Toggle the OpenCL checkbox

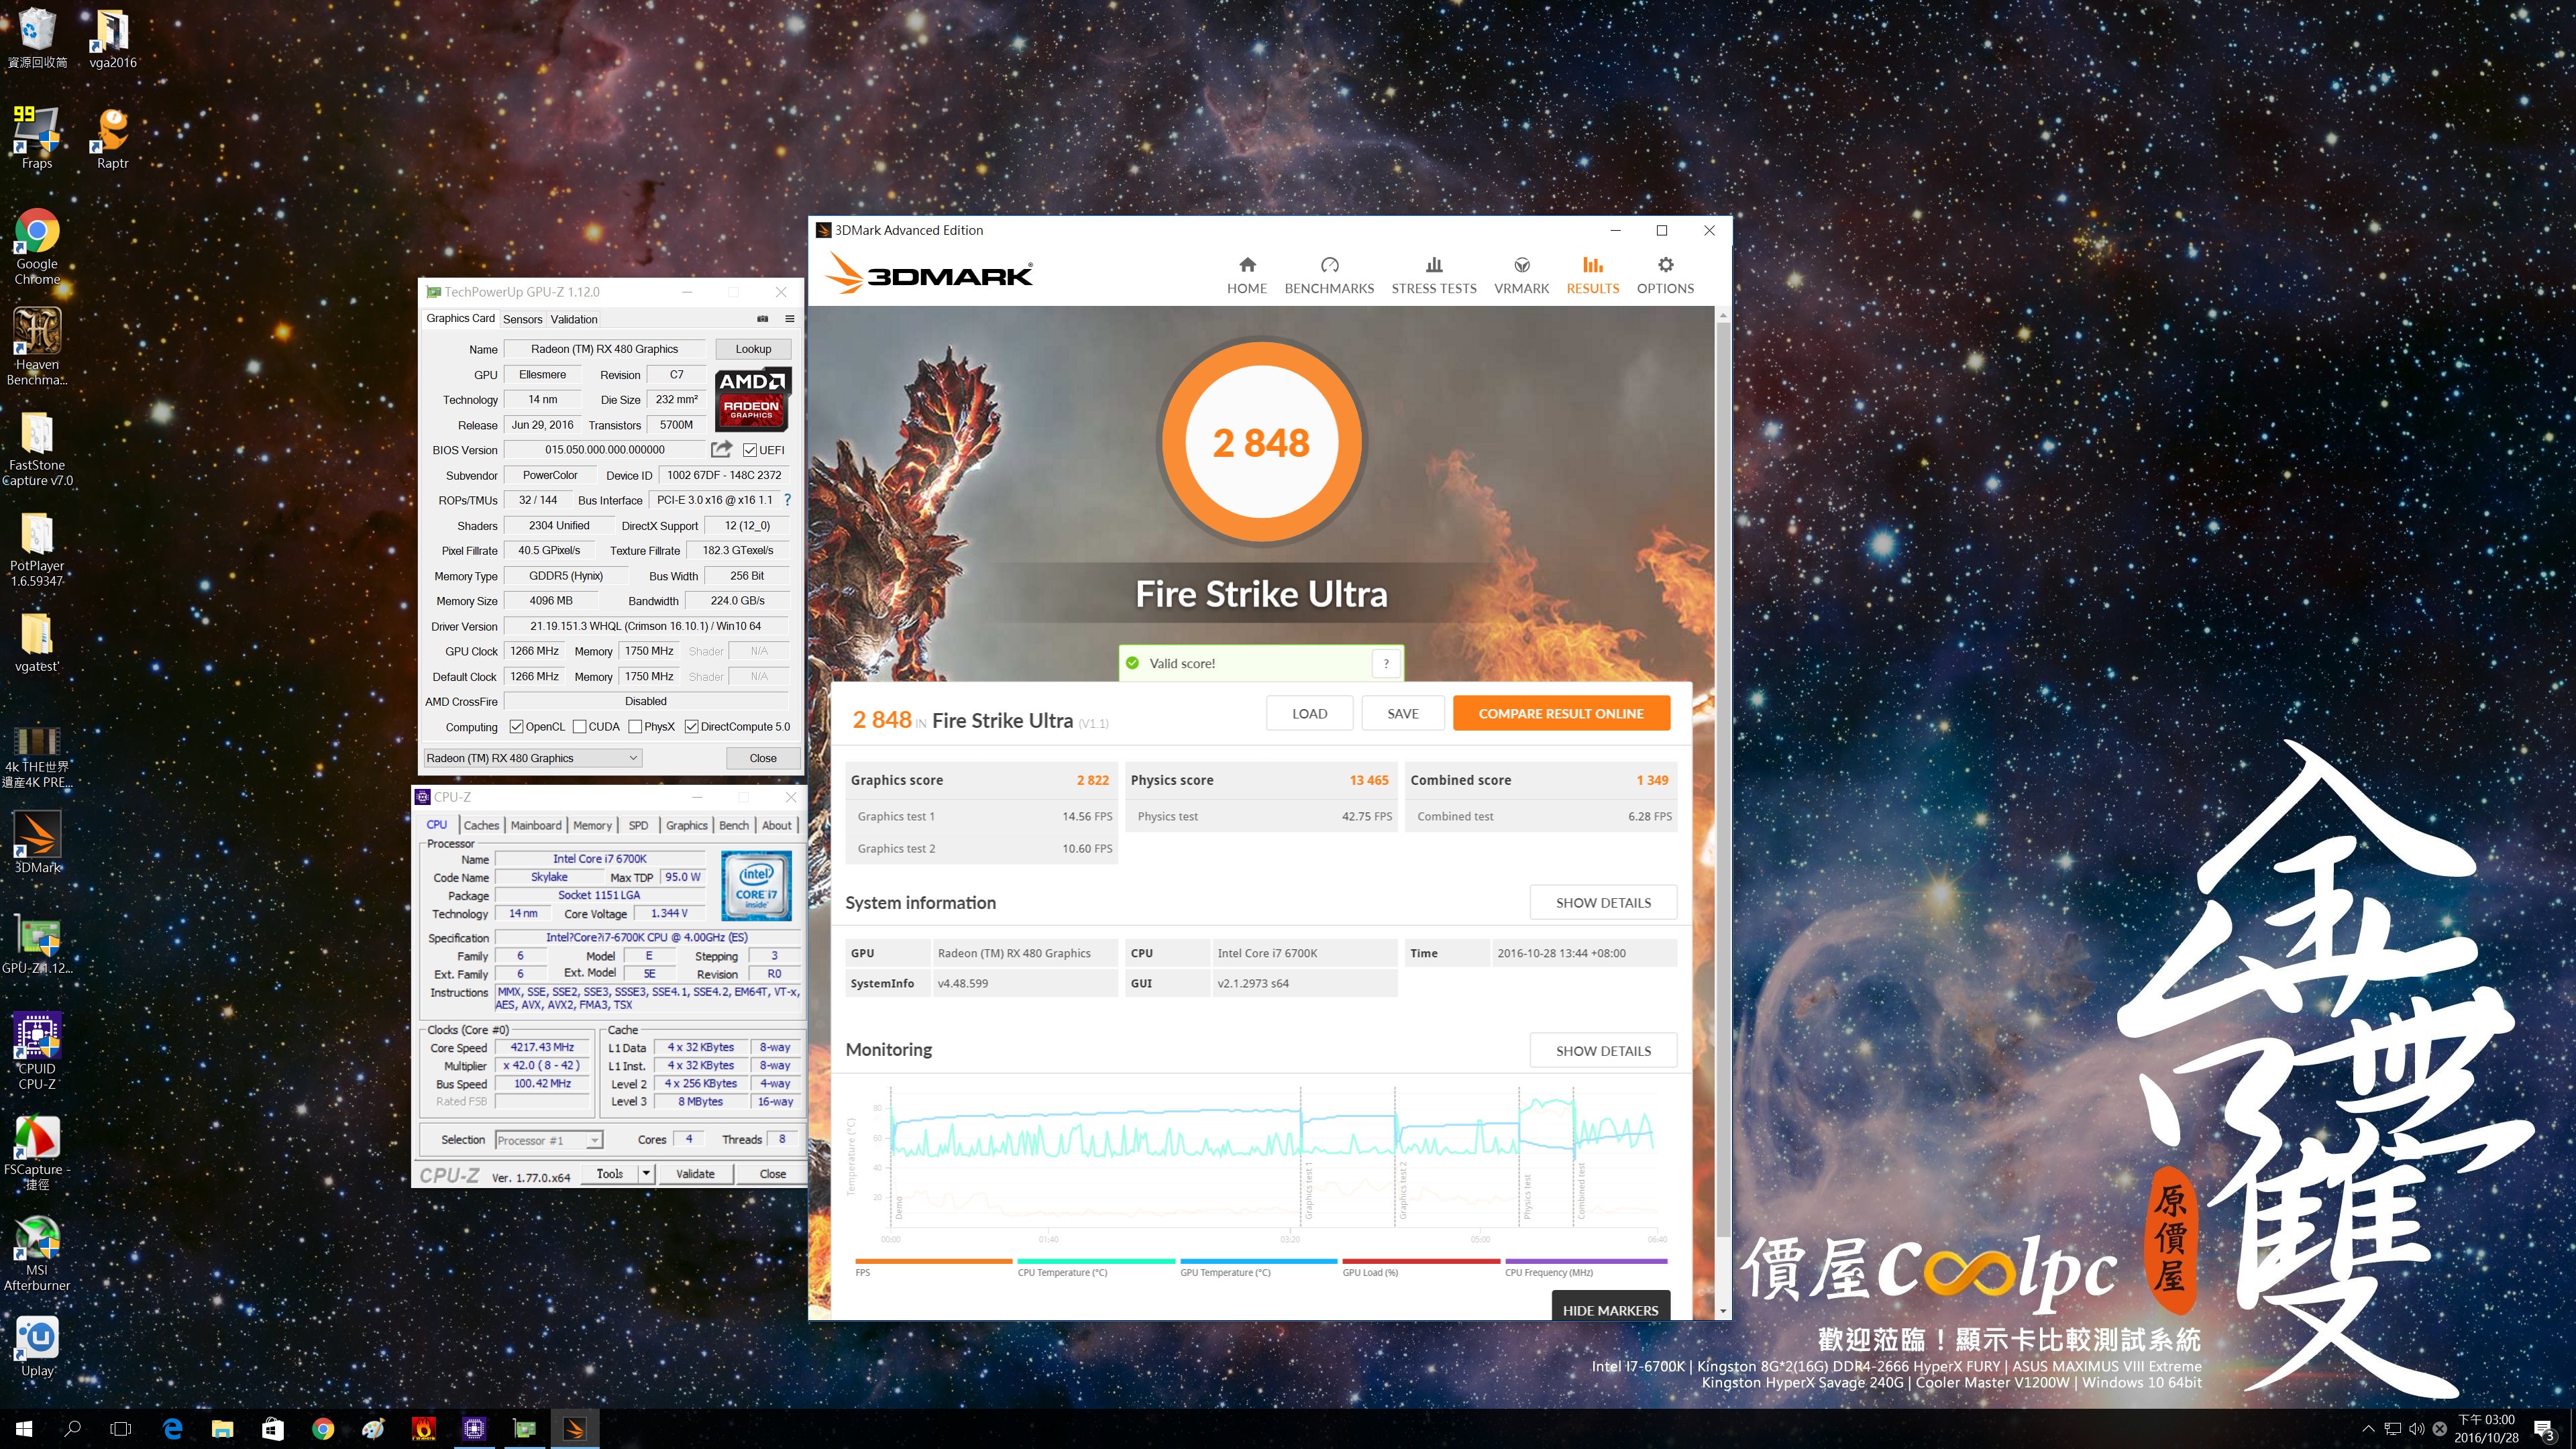pos(516,727)
